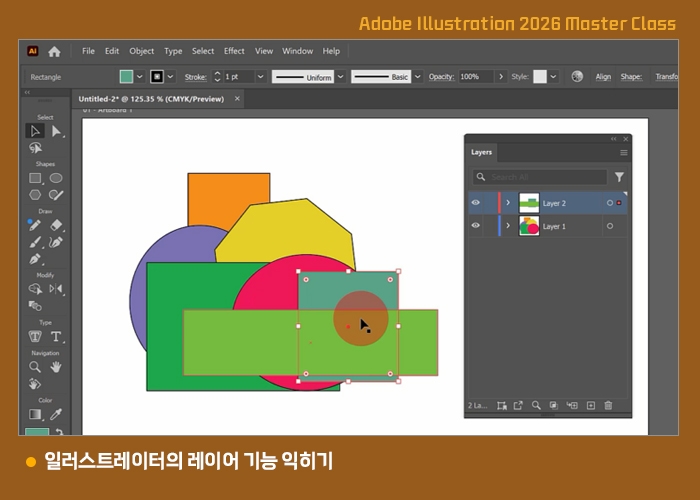Click the target circle of Layer 1
The height and width of the screenshot is (500, 700).
click(610, 226)
